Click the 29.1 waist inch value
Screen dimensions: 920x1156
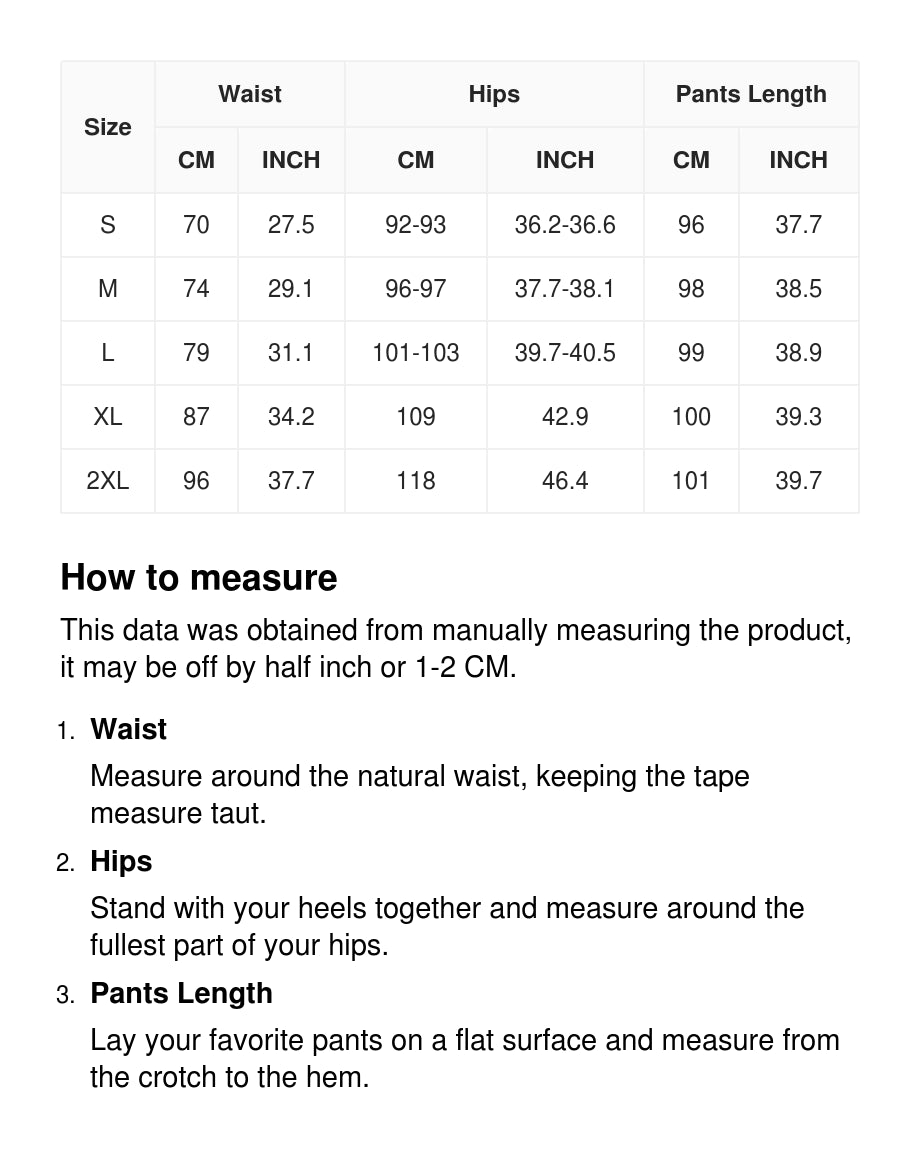[x=291, y=289]
